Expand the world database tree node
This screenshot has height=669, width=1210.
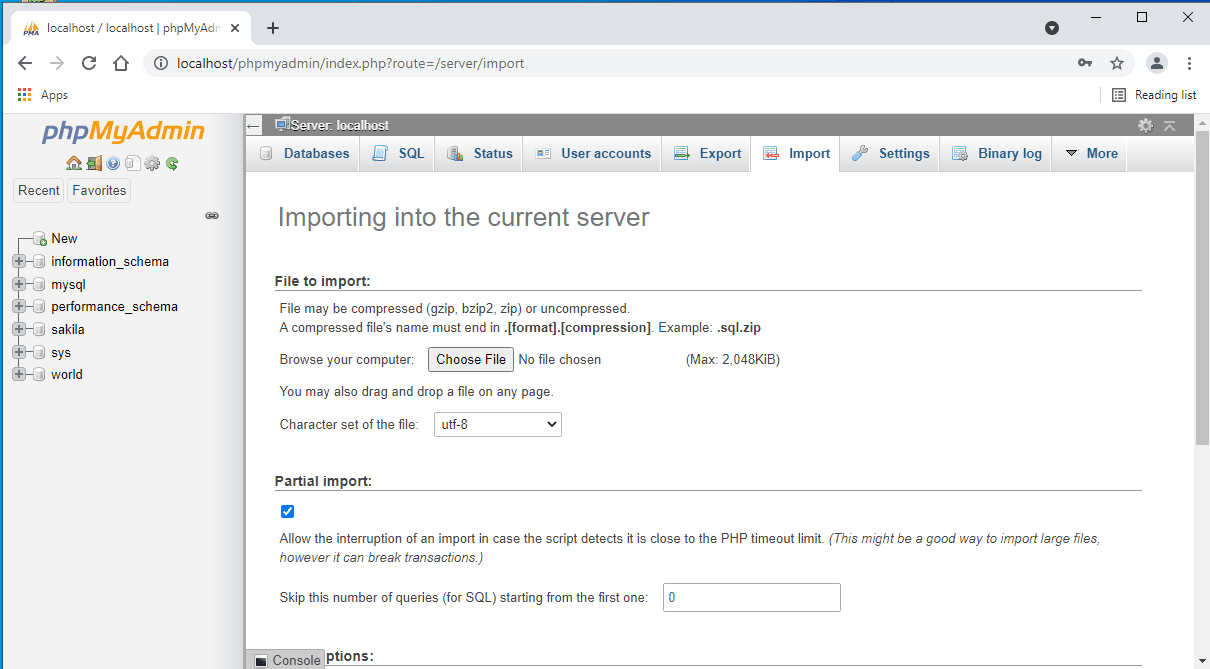(18, 374)
